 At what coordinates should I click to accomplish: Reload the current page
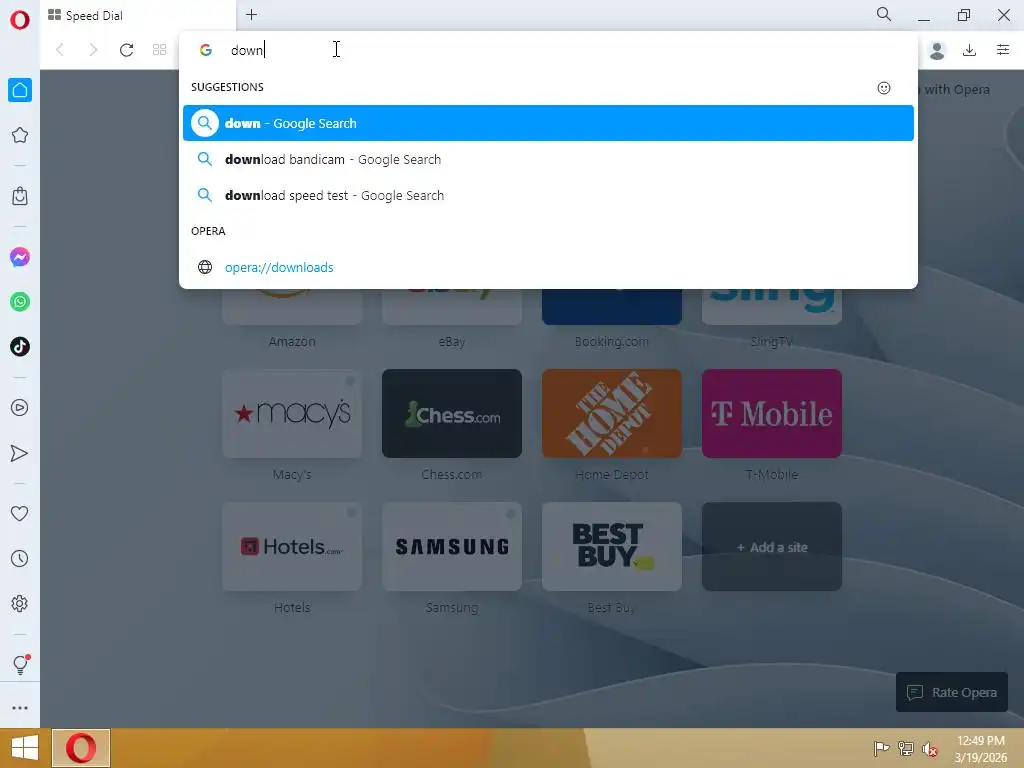127,50
